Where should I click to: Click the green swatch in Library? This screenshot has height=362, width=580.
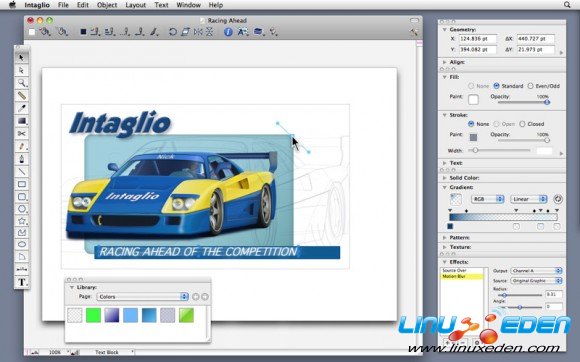93,315
